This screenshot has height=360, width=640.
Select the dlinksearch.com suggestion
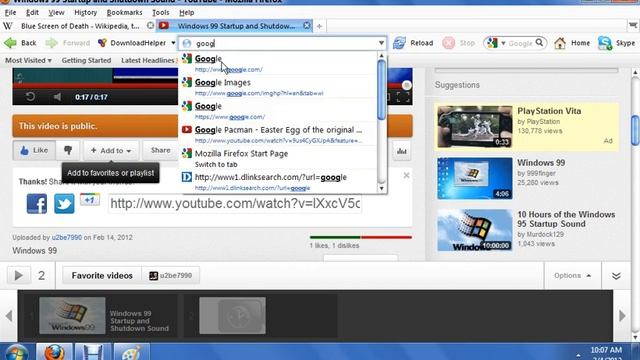tap(278, 182)
